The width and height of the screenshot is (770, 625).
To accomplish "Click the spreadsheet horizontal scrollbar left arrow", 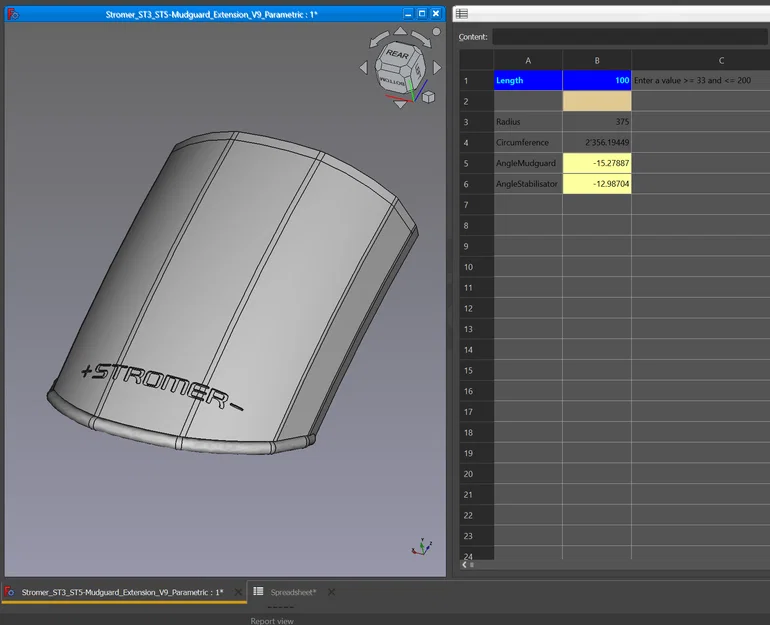I will [x=464, y=565].
